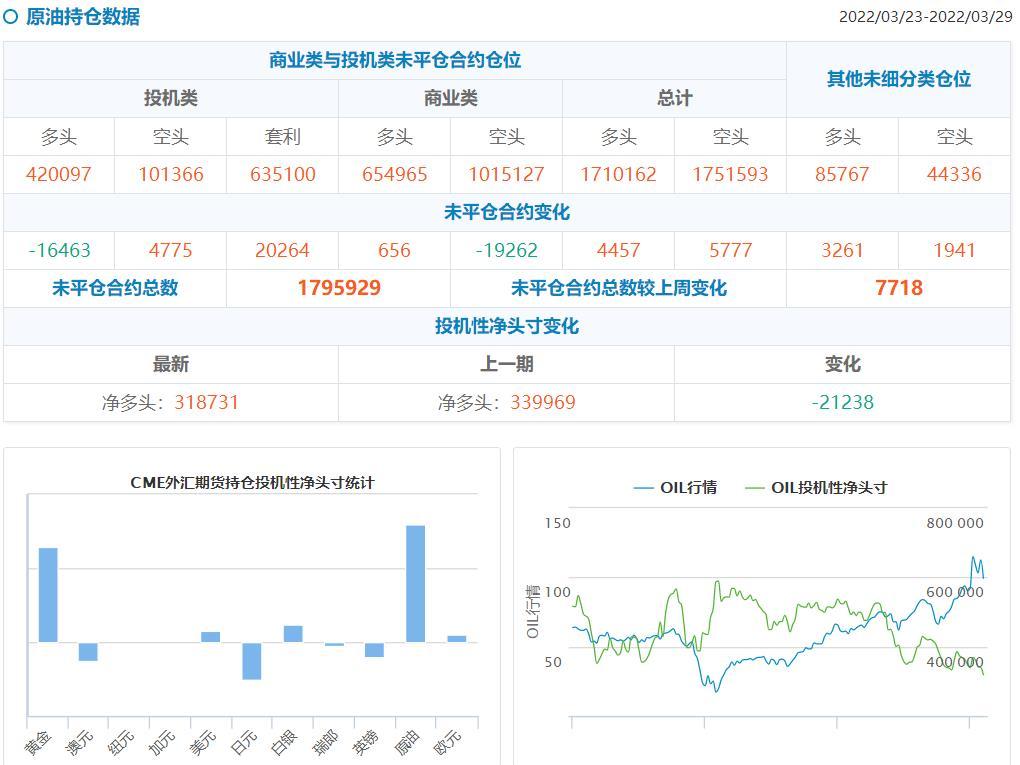Screen dimensions: 1020x765
Task: Click the open interest total value 1795929
Action: (x=339, y=288)
